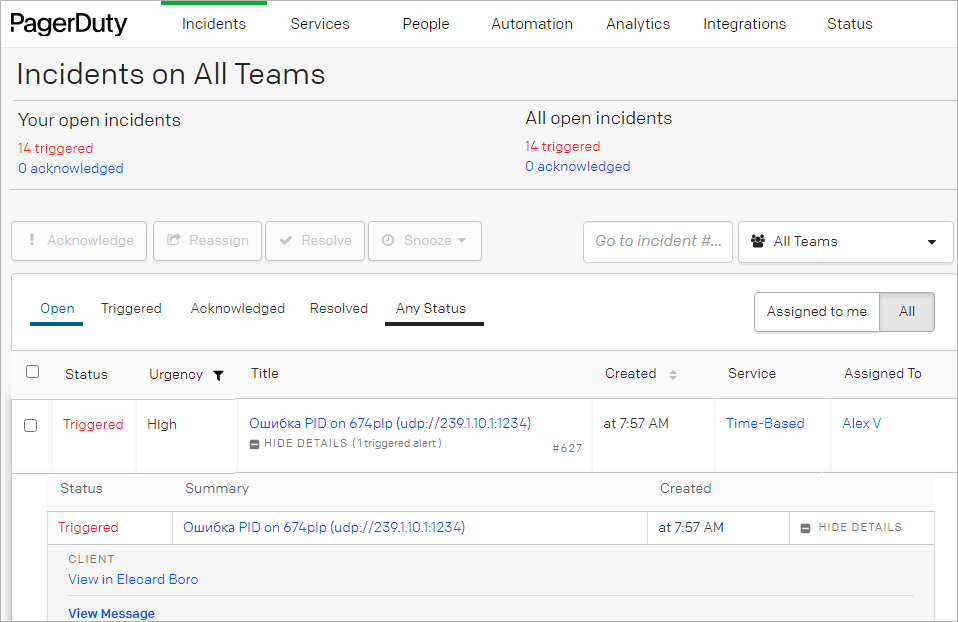The width and height of the screenshot is (958, 622).
Task: Click the team icon in All Teams selector
Action: [x=758, y=241]
